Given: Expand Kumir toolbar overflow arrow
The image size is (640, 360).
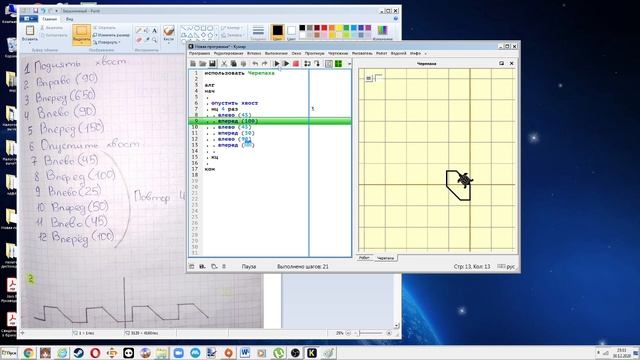Looking at the screenshot, I should [349, 64].
